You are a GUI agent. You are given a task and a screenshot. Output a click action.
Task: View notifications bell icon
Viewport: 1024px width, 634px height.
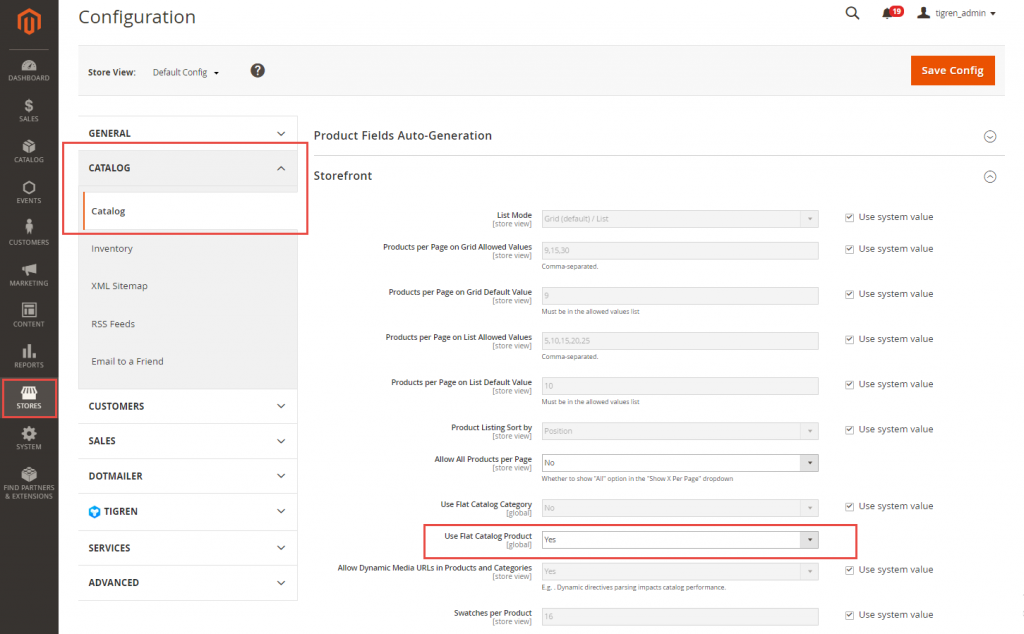886,13
